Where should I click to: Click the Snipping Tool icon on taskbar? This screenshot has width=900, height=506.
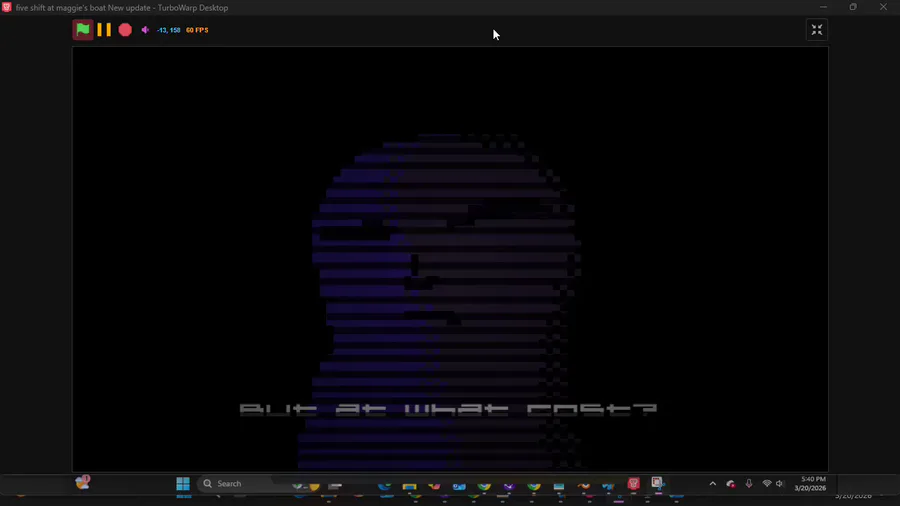(x=658, y=484)
